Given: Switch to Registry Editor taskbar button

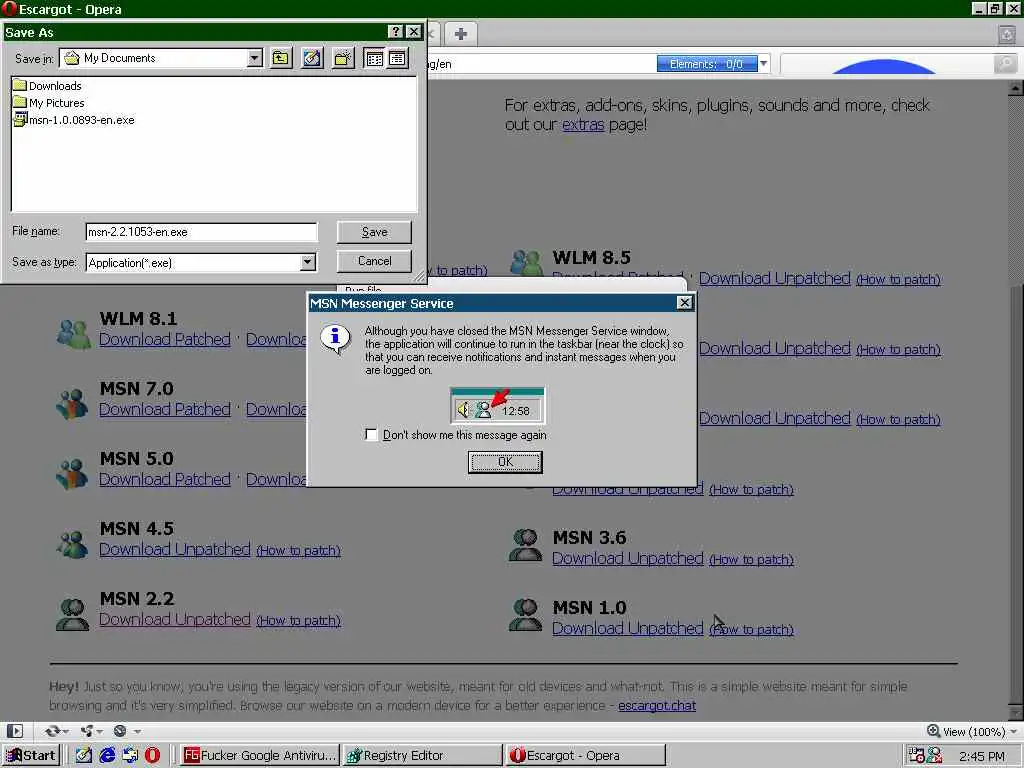Looking at the screenshot, I should pos(423,756).
